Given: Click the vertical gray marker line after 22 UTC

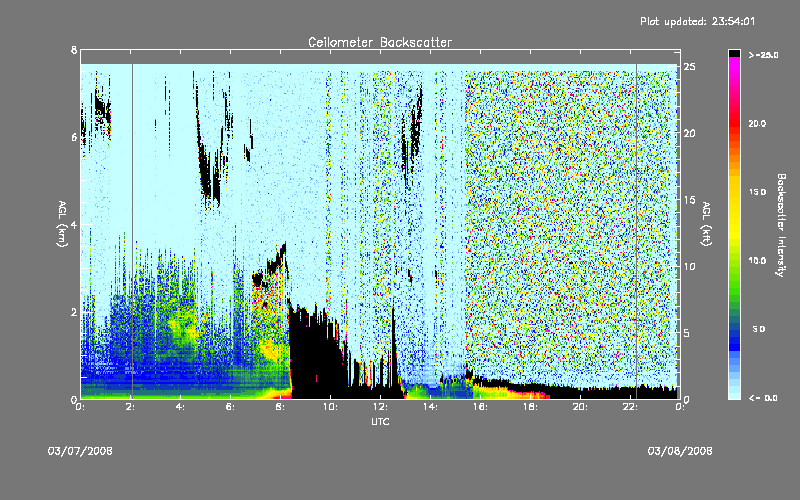Looking at the screenshot, I should click(636, 231).
